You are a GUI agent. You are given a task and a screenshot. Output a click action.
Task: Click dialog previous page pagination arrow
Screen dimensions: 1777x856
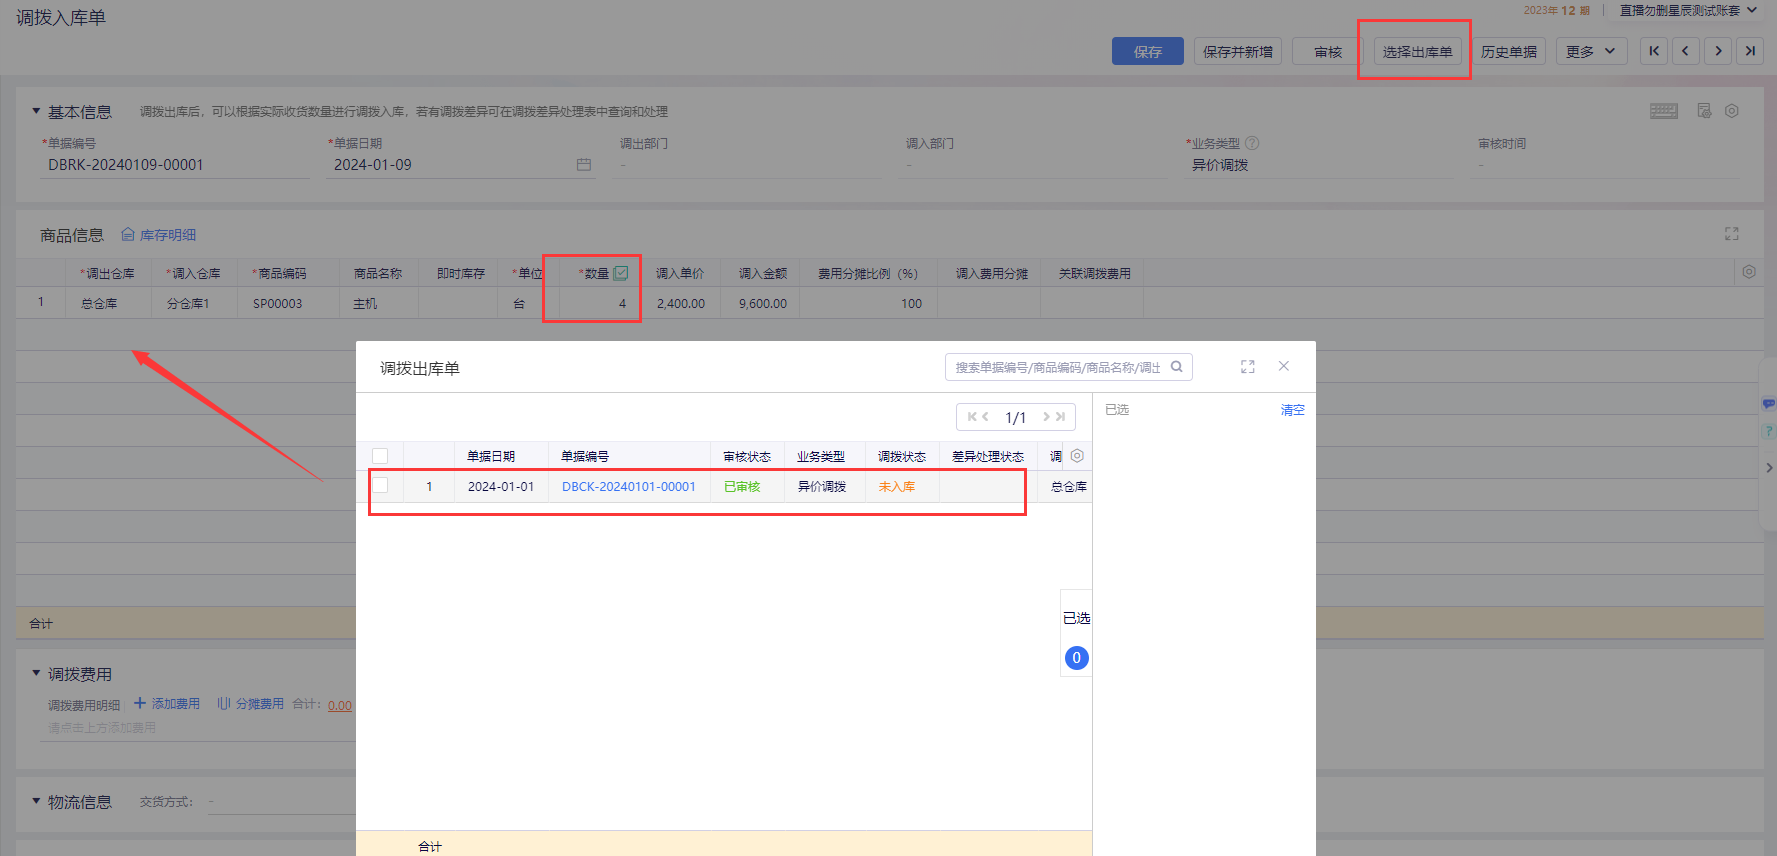(985, 417)
